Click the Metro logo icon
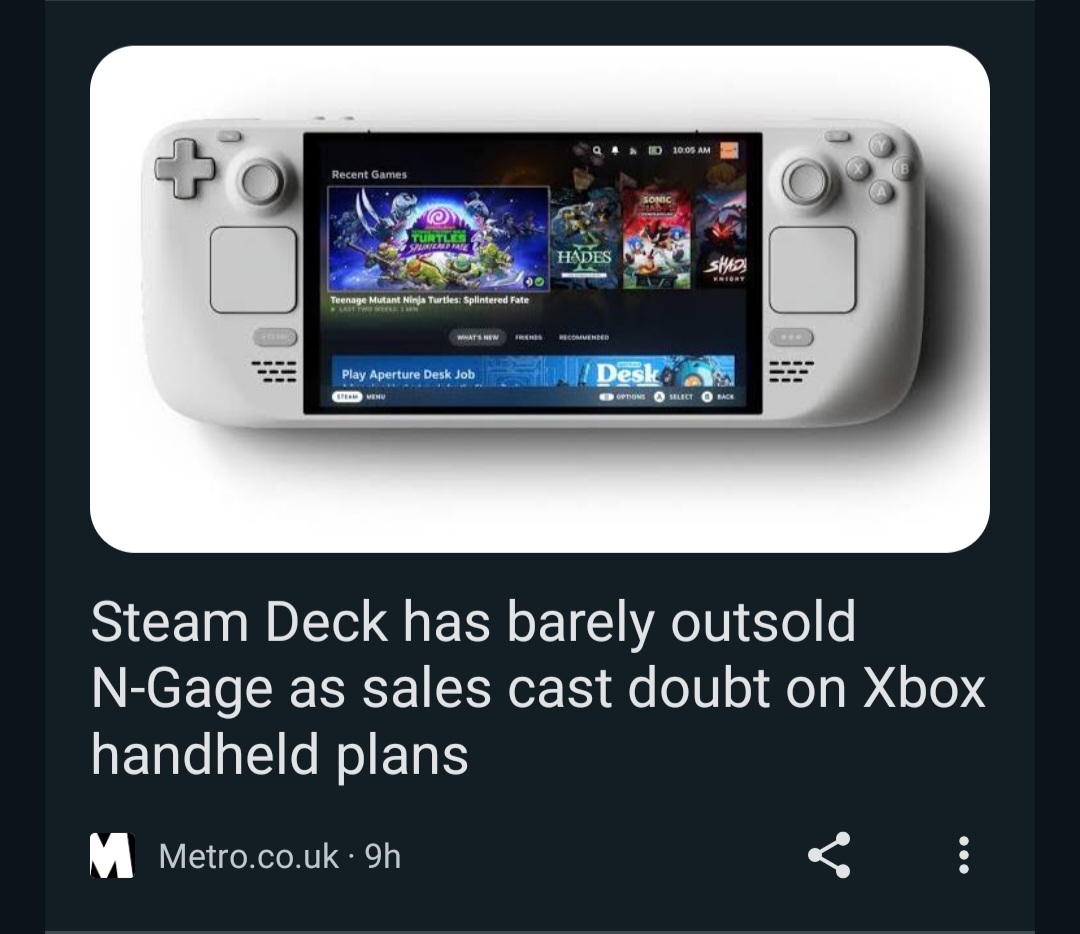This screenshot has height=934, width=1080. [x=112, y=855]
